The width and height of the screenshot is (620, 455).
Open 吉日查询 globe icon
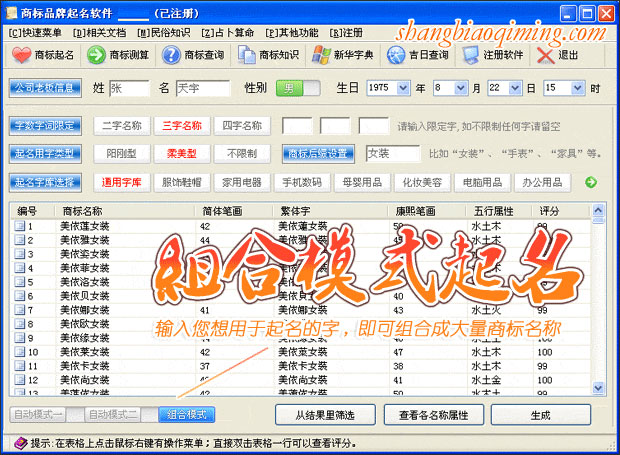[x=396, y=55]
